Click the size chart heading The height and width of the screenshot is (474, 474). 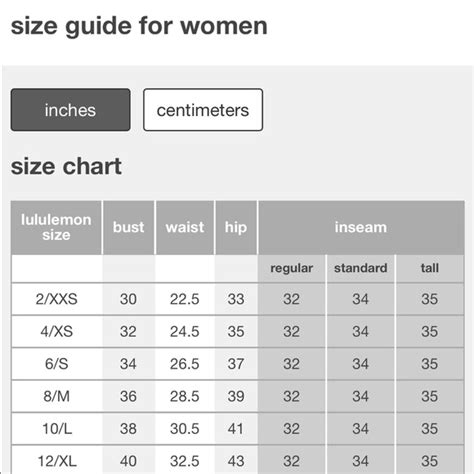pyautogui.click(x=66, y=166)
